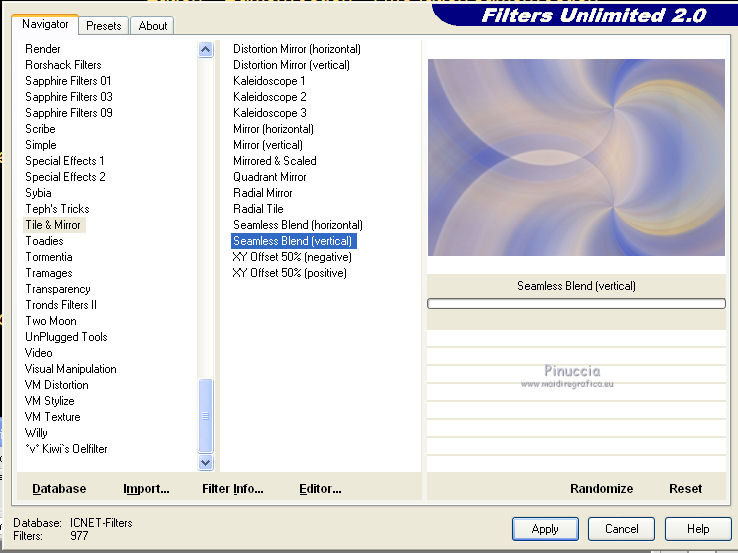
Task: Open the Presets tab
Action: 104,26
